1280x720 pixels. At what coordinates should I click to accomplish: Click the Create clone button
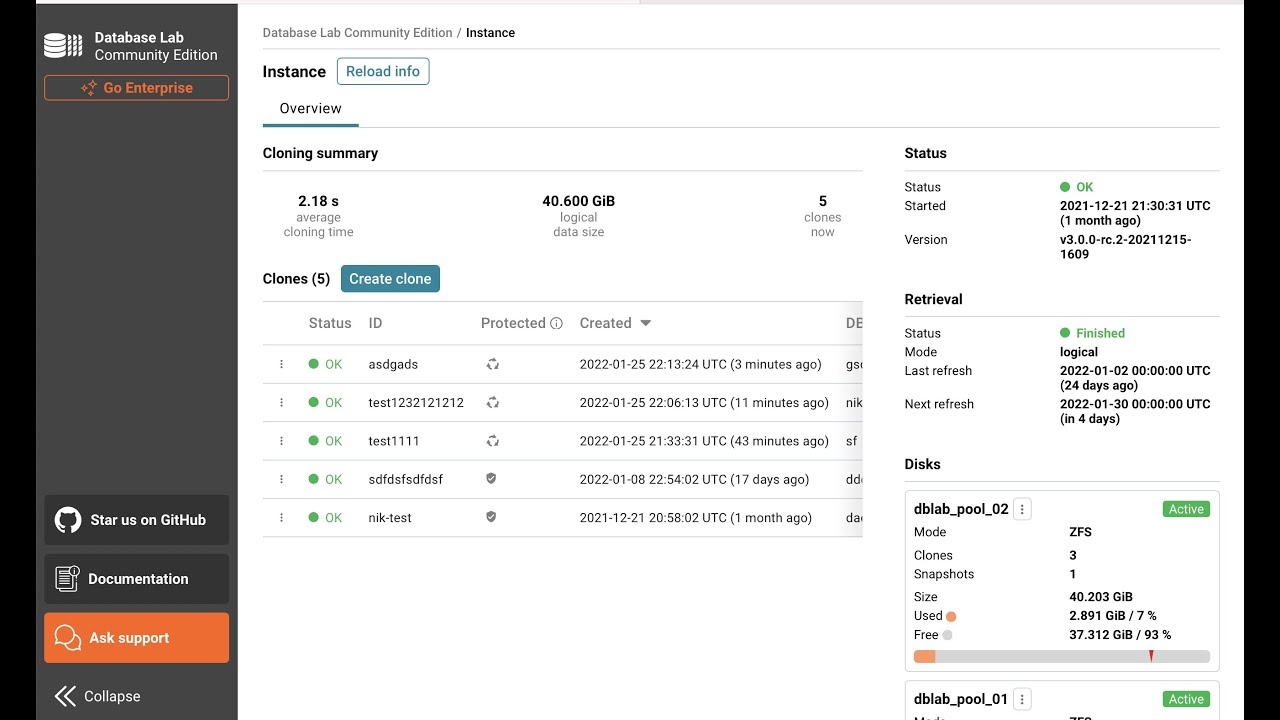coord(390,279)
